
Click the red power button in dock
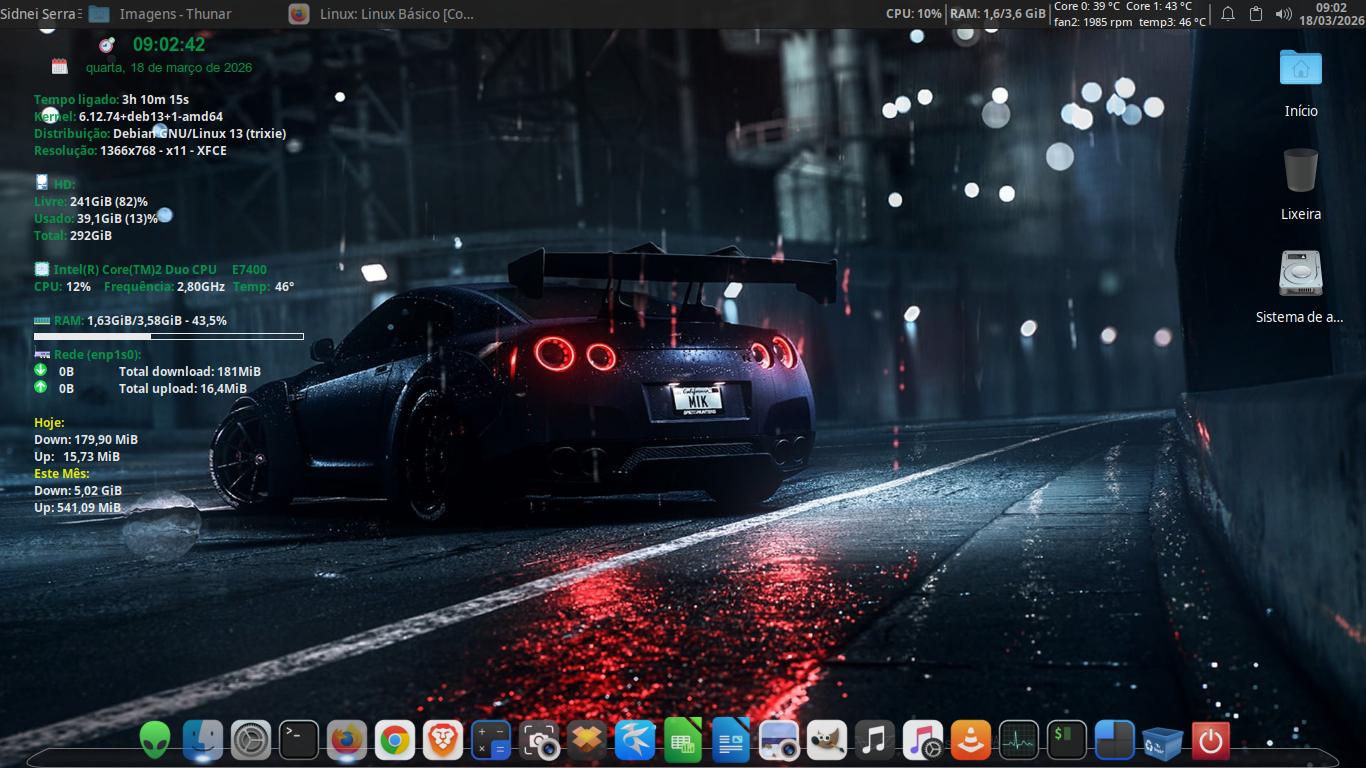[1210, 741]
